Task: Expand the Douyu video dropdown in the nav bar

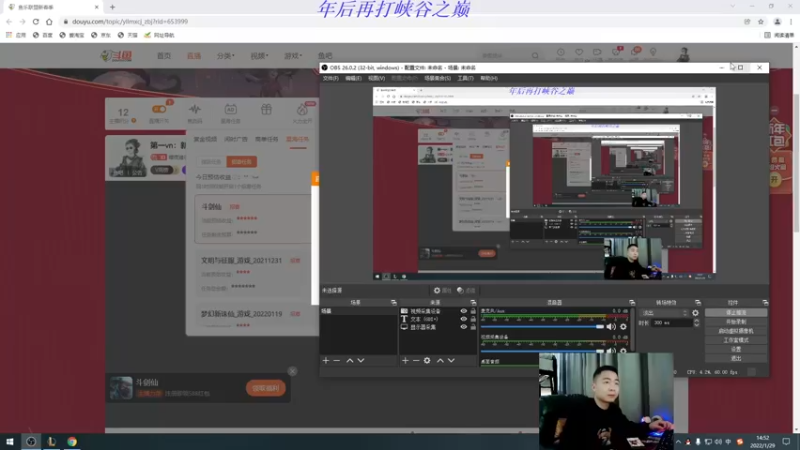Action: [259, 56]
